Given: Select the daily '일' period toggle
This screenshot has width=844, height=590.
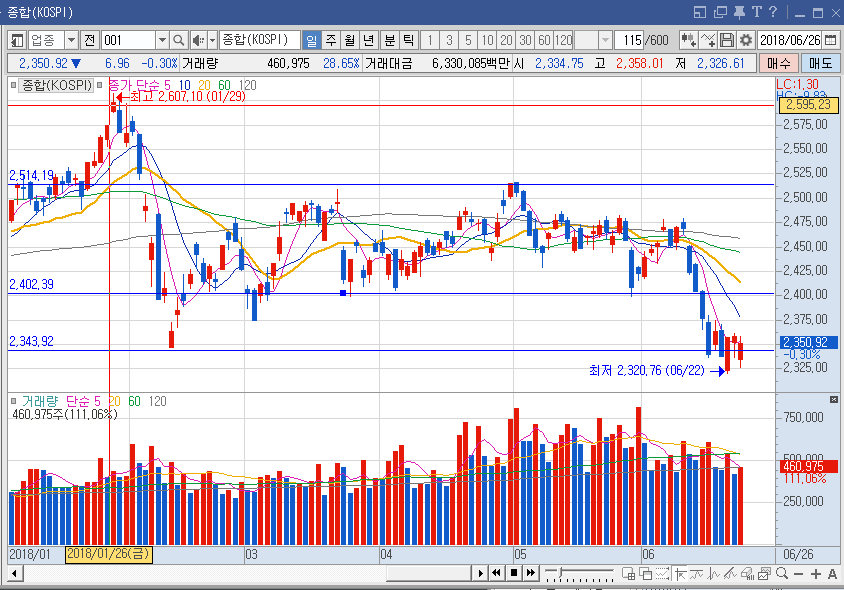Looking at the screenshot, I should coord(311,40).
